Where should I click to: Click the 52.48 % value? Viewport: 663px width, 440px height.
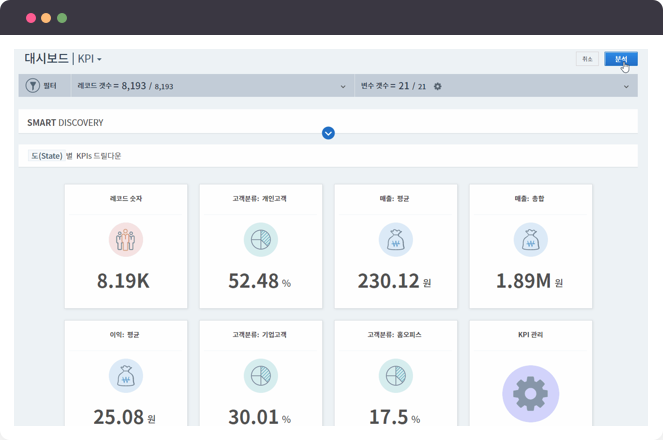point(260,281)
